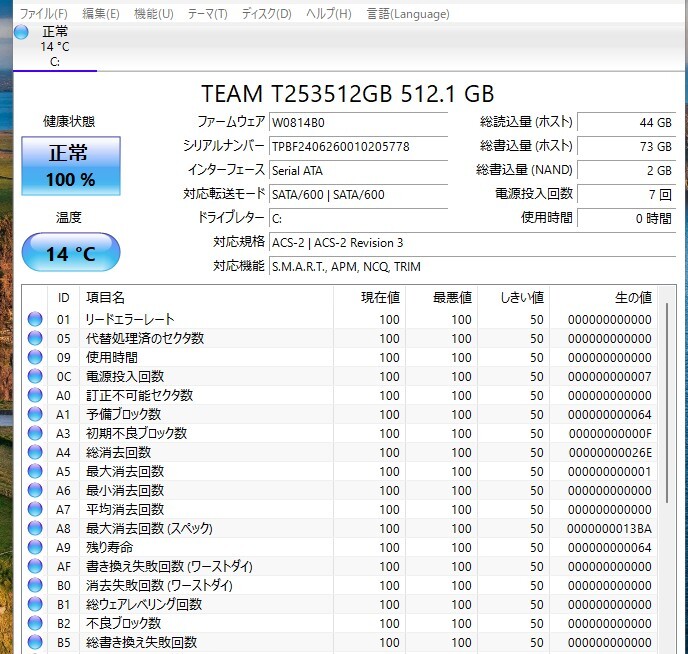Open the ファイル(F) menu
Image resolution: width=688 pixels, height=654 pixels.
tap(44, 14)
